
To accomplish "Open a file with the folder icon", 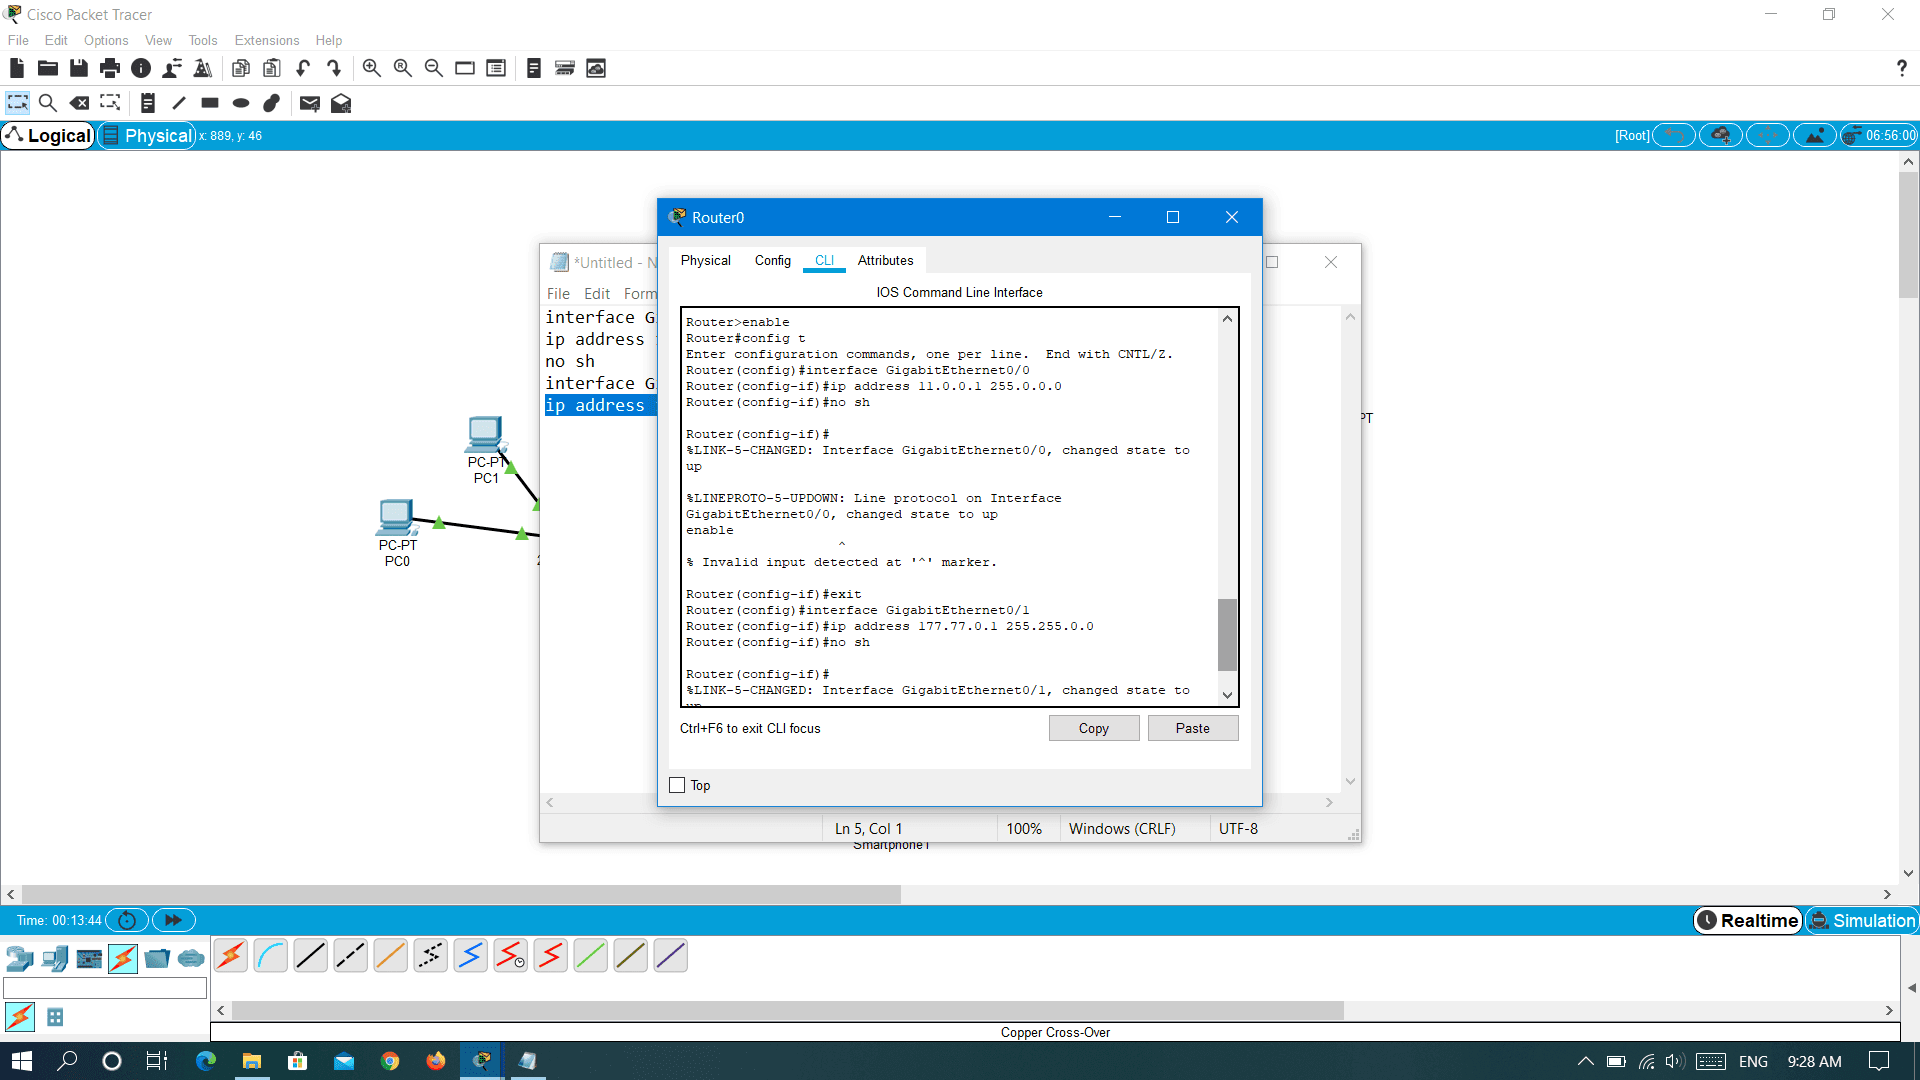I will 48,68.
